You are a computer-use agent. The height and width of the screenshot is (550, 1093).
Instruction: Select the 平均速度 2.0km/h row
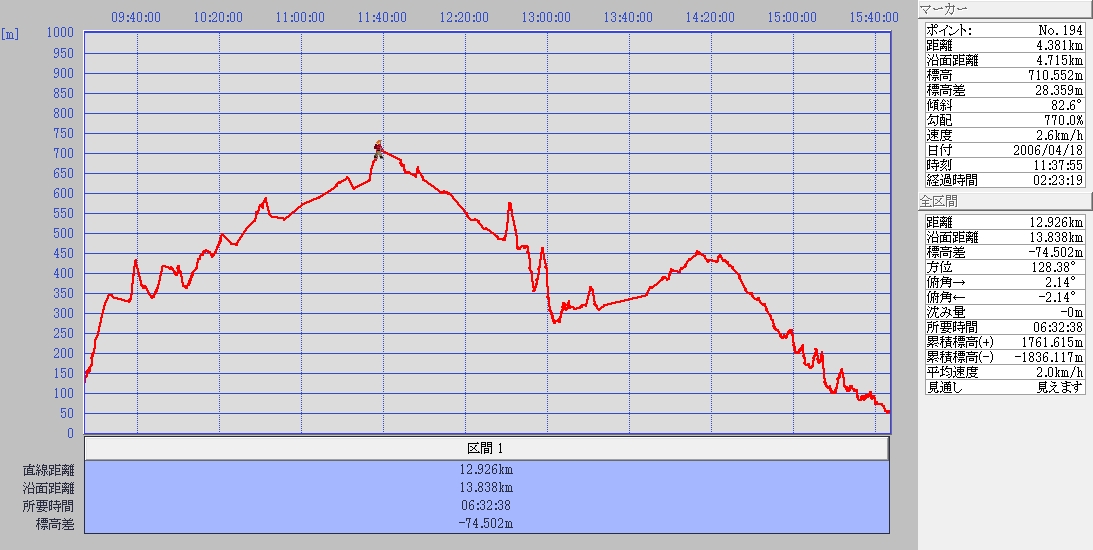coord(1002,372)
